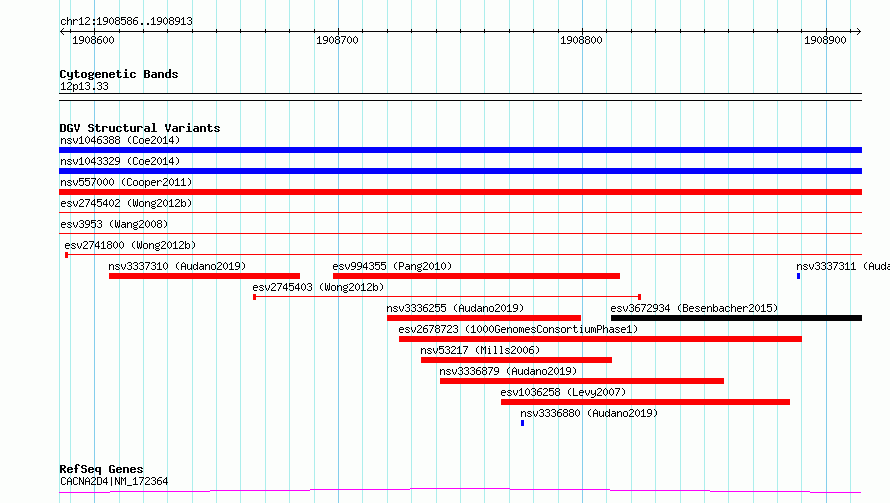Click the esv3953 (Wang2008) label

tap(114, 224)
